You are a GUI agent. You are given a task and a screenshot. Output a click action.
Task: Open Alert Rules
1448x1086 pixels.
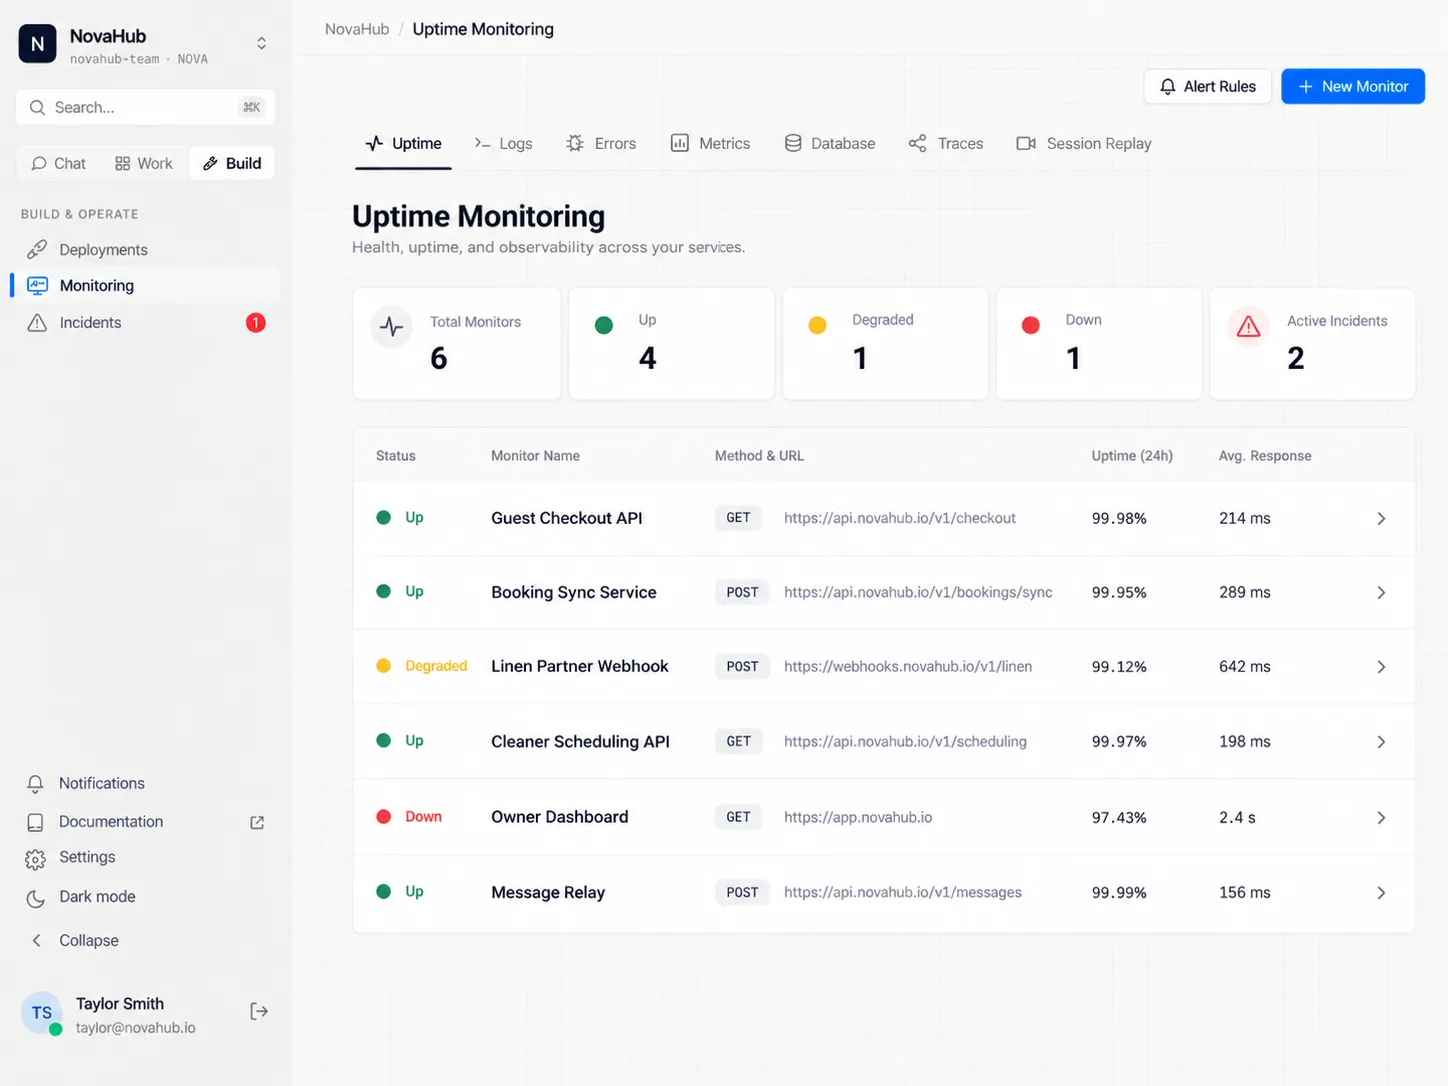[x=1208, y=86]
